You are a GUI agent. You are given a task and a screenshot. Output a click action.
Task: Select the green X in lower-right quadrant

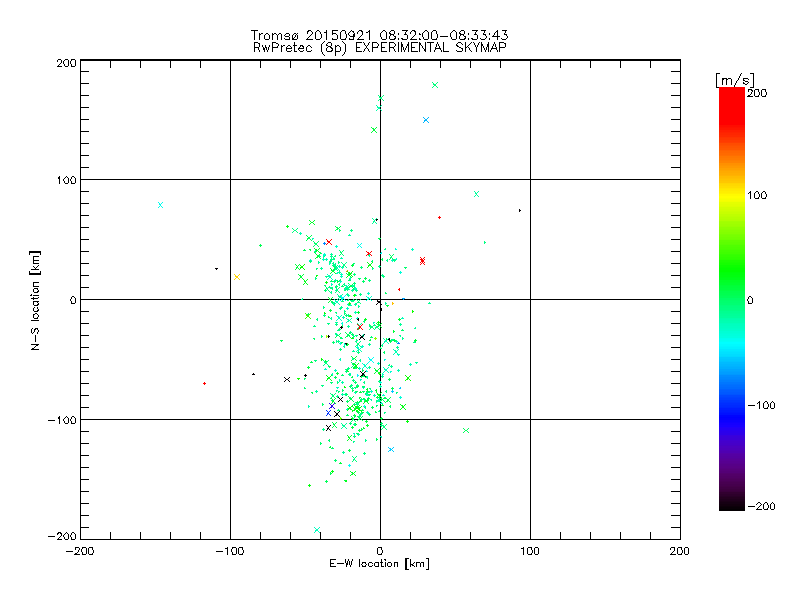[466, 430]
